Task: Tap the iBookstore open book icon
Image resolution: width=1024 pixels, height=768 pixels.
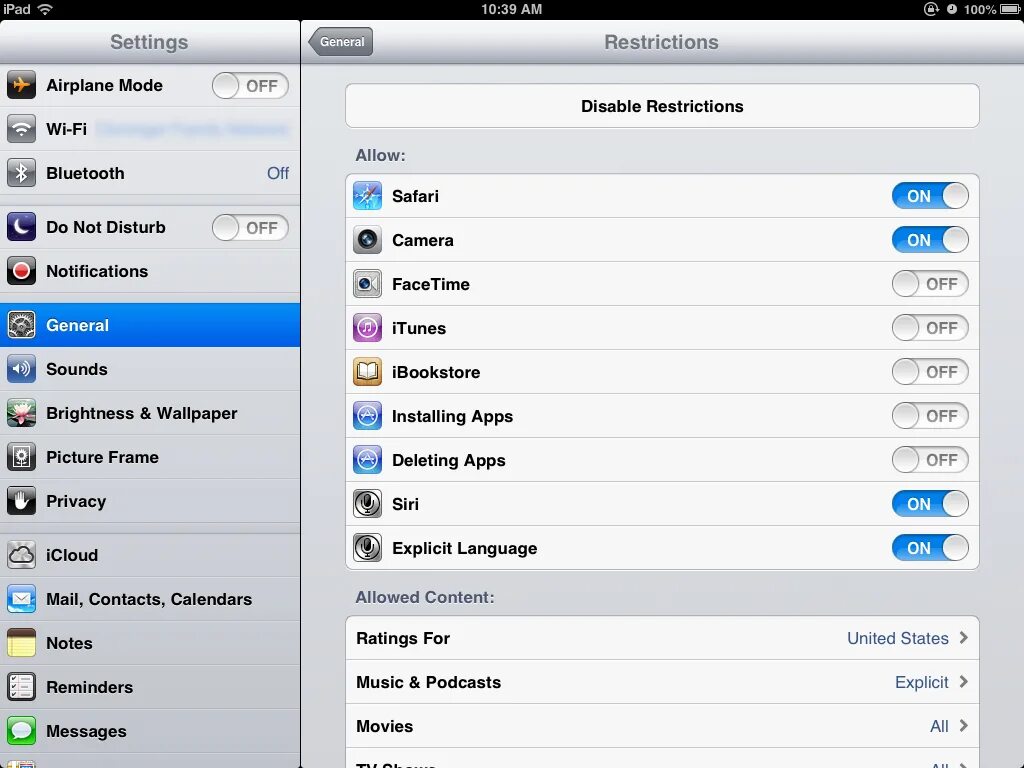Action: point(368,372)
